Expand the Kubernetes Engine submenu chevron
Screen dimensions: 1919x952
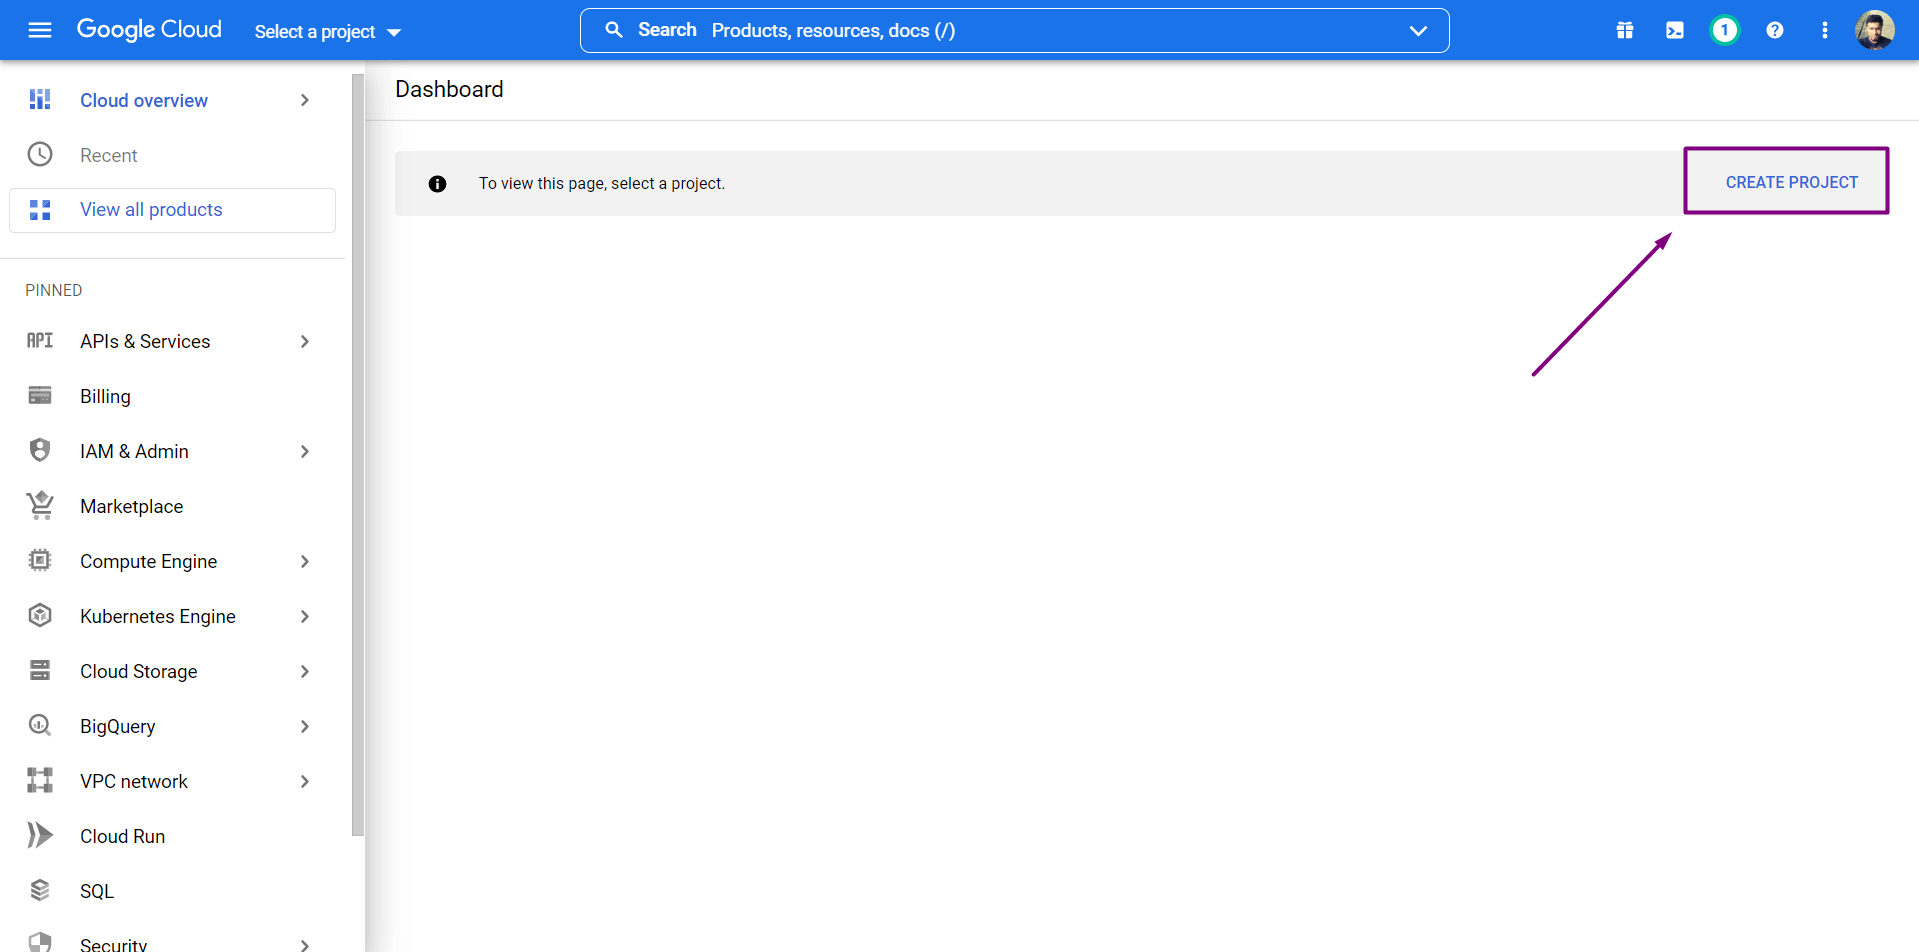(305, 616)
